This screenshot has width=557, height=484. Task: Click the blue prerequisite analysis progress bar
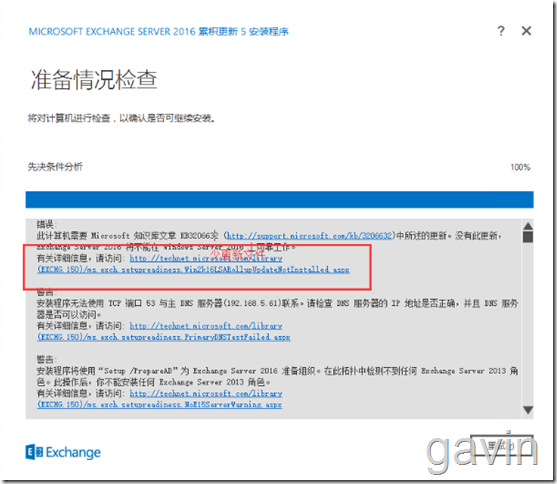(x=280, y=199)
